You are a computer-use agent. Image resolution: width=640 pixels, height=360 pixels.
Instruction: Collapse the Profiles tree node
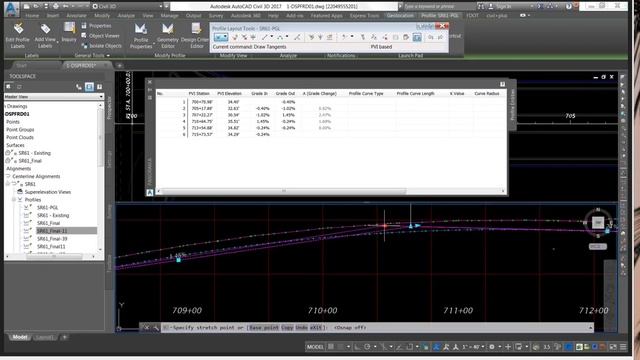click(14, 200)
